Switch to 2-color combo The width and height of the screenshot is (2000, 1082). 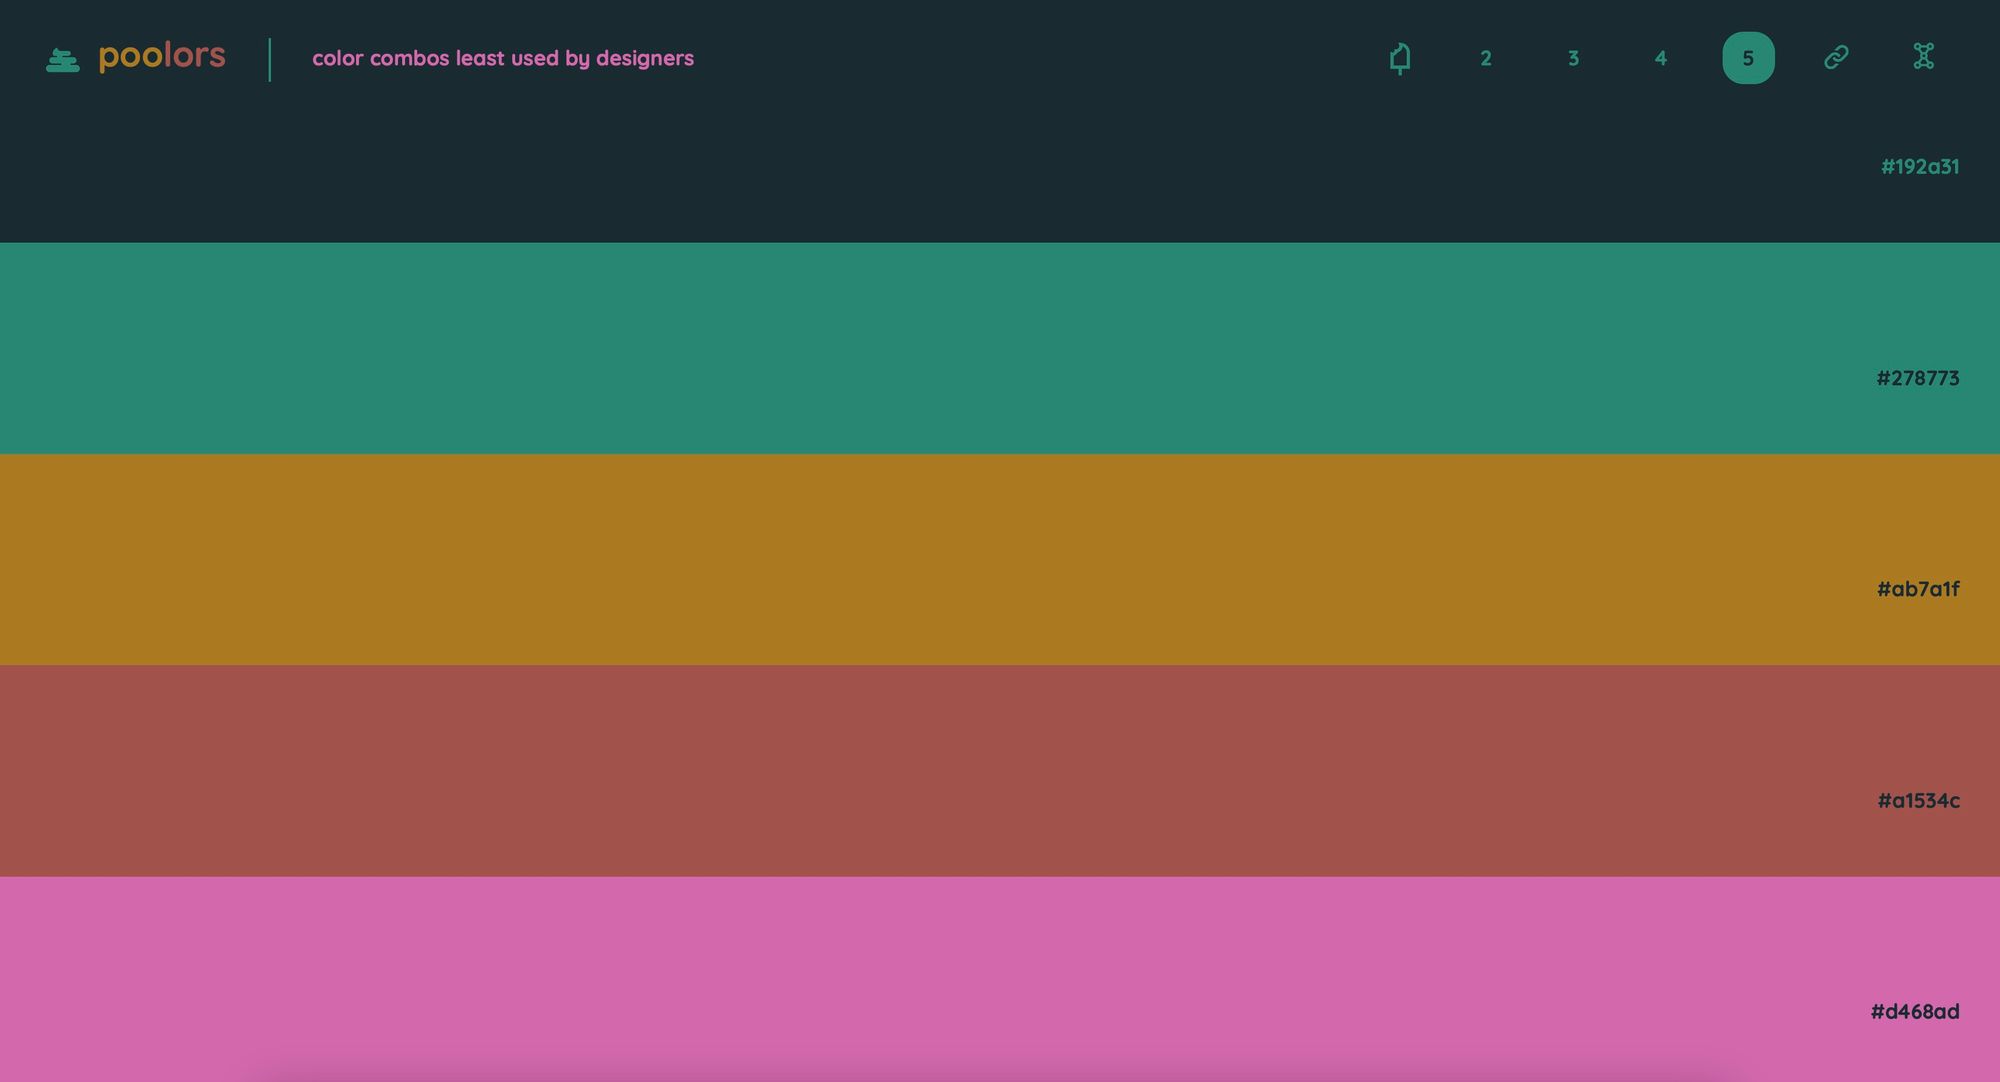[x=1486, y=58]
